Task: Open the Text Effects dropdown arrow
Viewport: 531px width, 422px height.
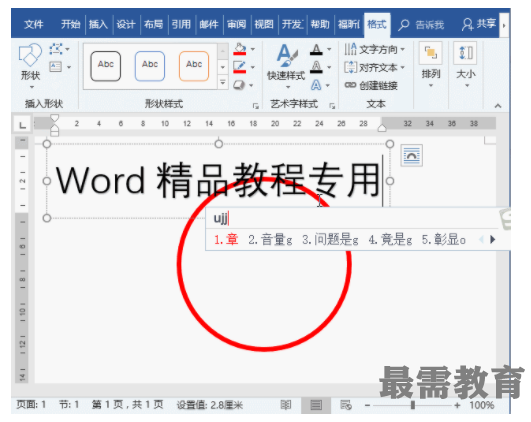Action: (328, 85)
